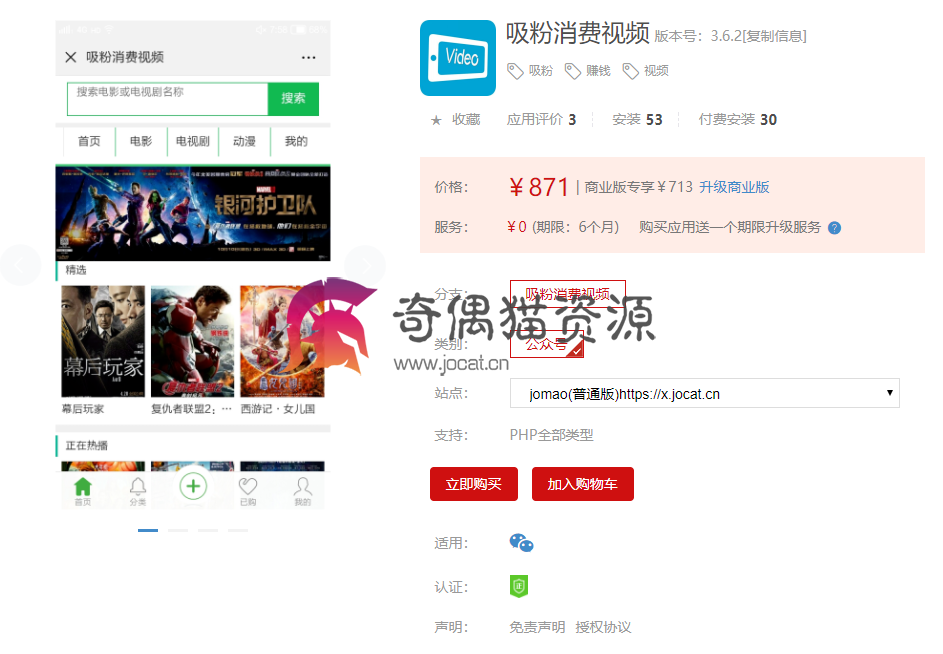Click the 立即购买 buy now button

point(474,484)
